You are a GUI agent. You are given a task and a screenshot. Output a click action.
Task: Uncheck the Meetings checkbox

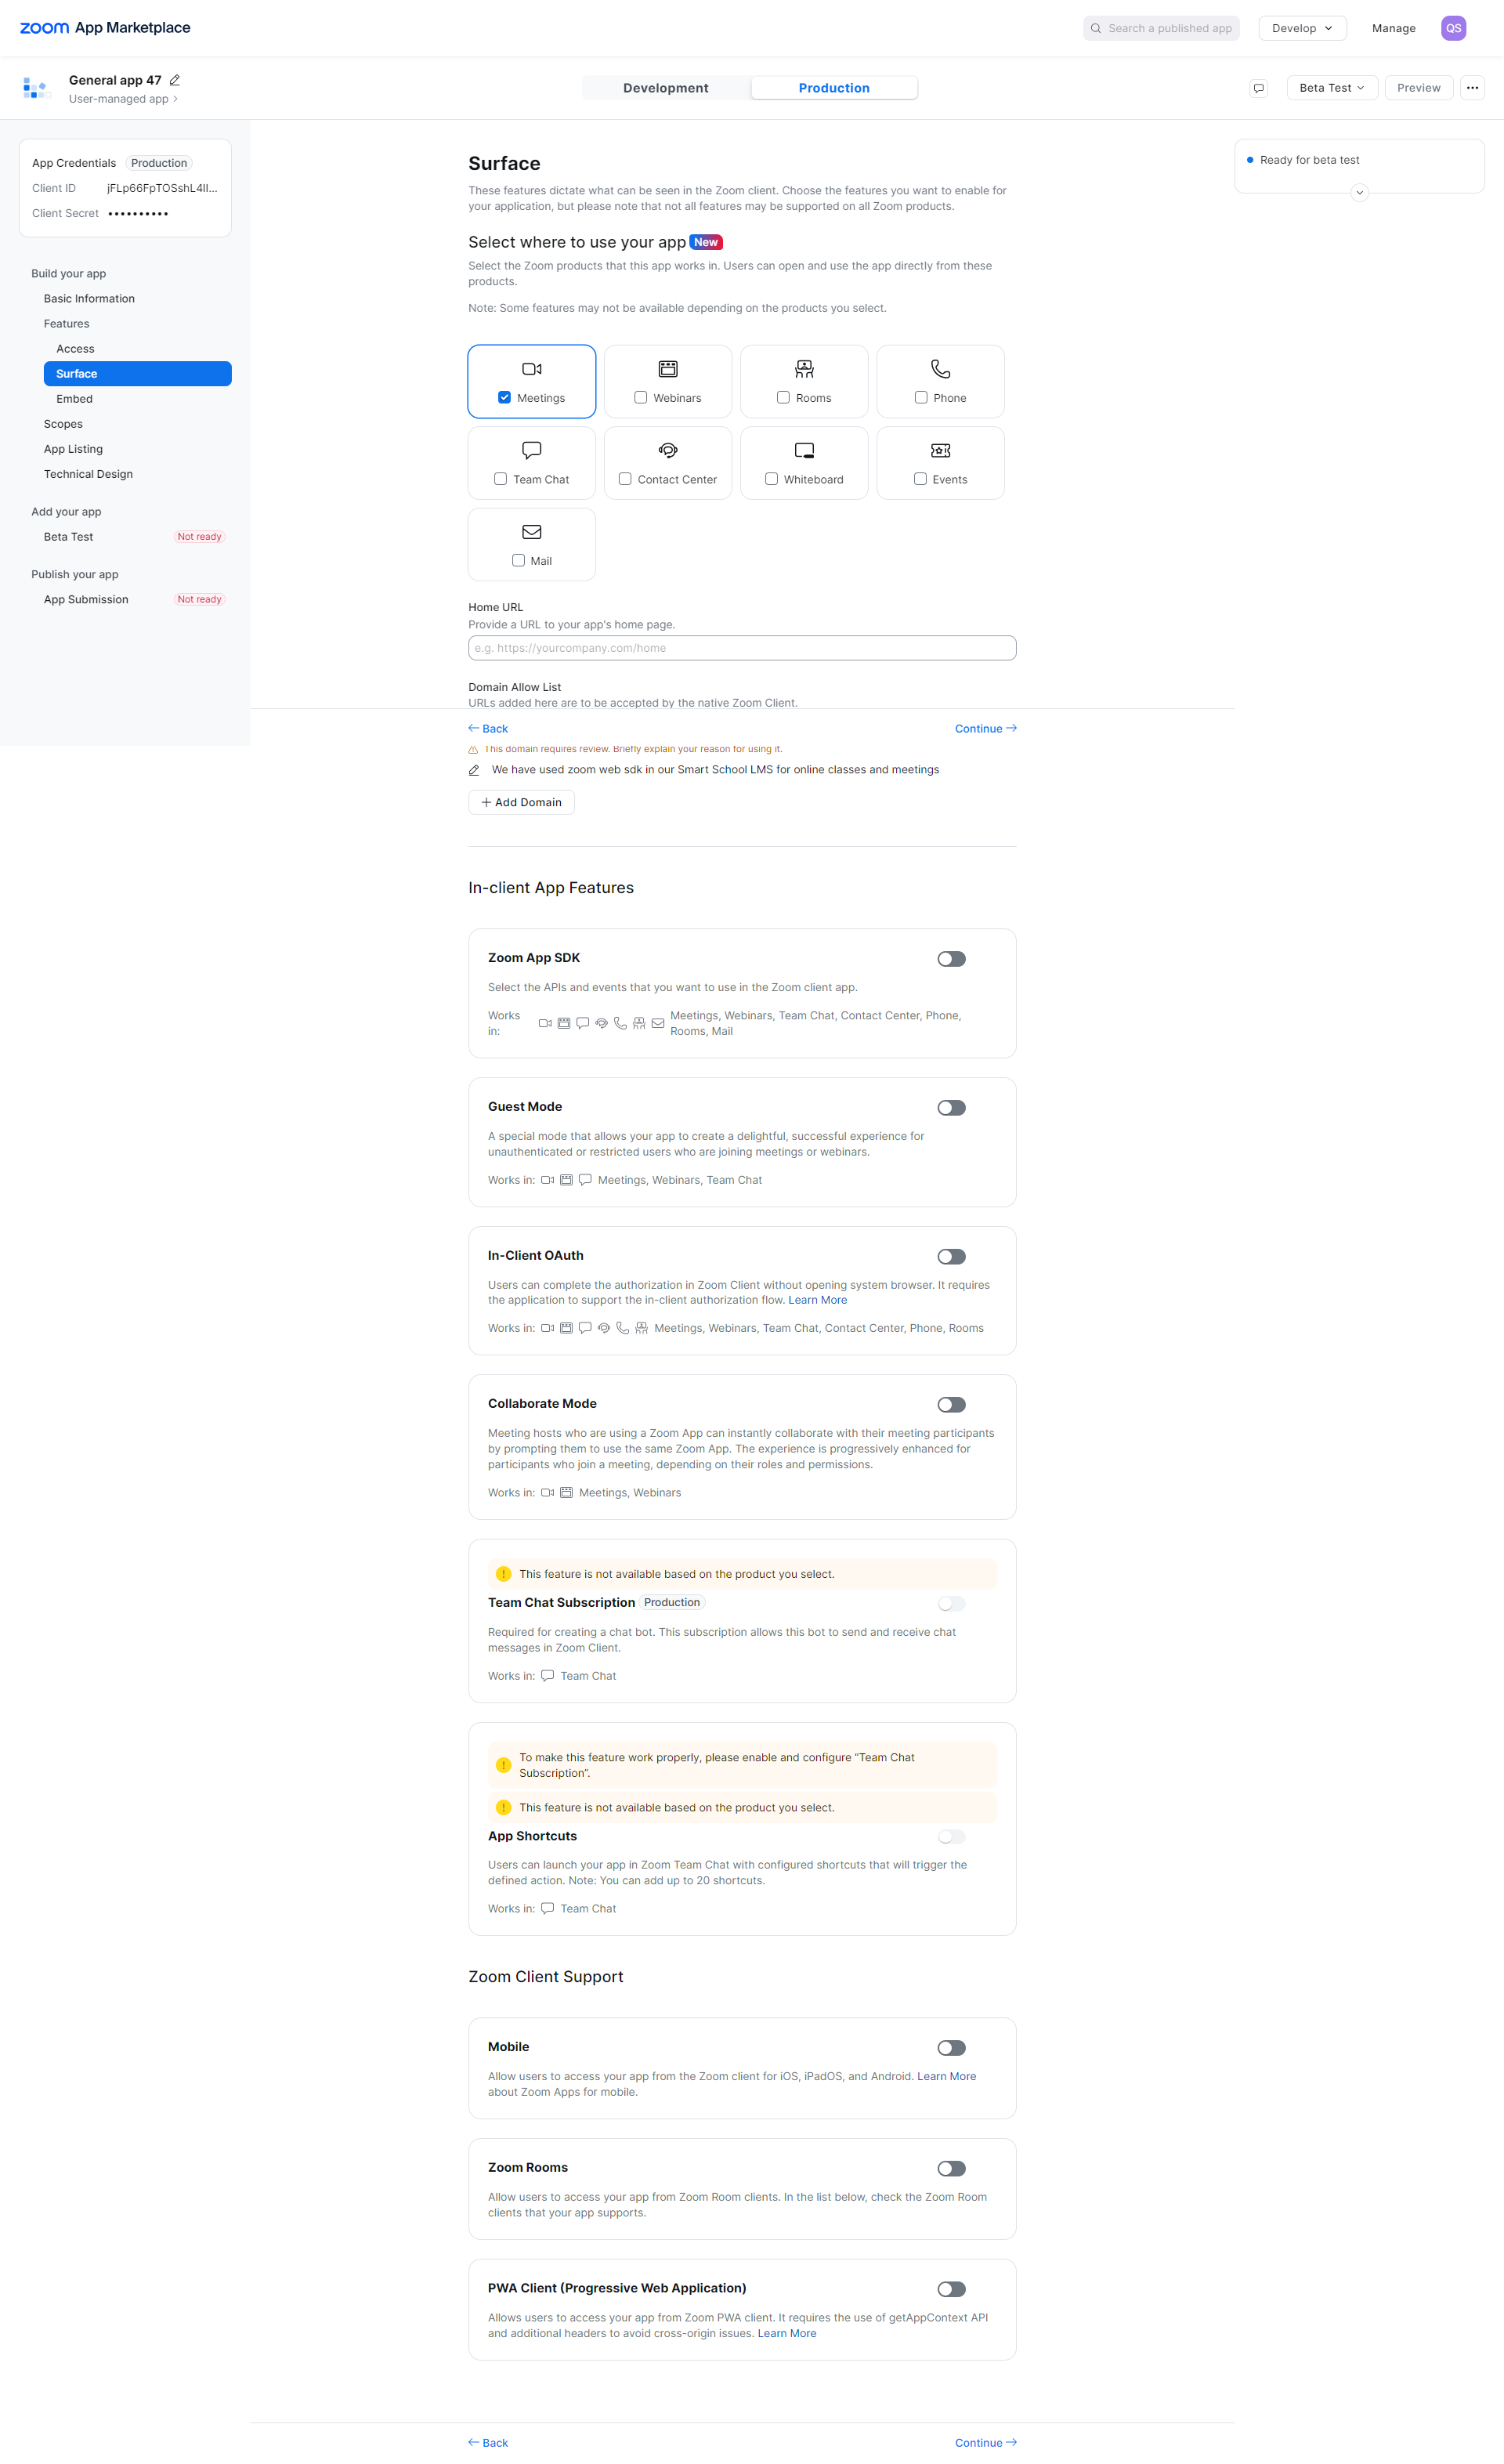(x=505, y=397)
